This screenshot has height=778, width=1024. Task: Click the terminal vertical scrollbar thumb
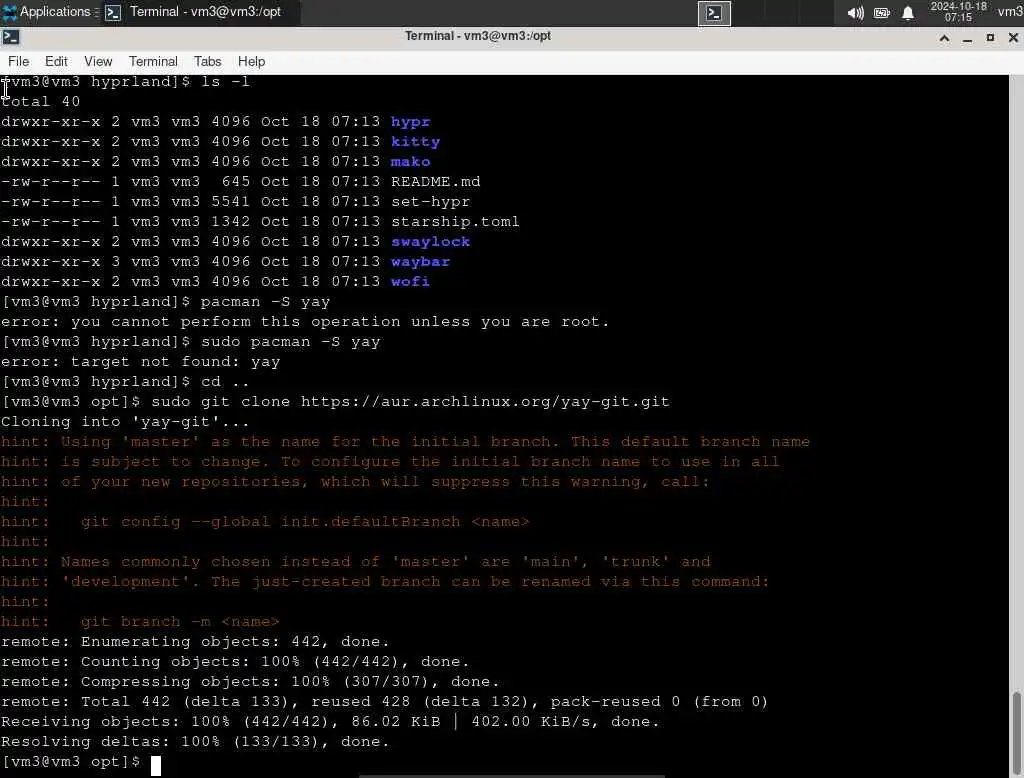pyautogui.click(x=1017, y=734)
